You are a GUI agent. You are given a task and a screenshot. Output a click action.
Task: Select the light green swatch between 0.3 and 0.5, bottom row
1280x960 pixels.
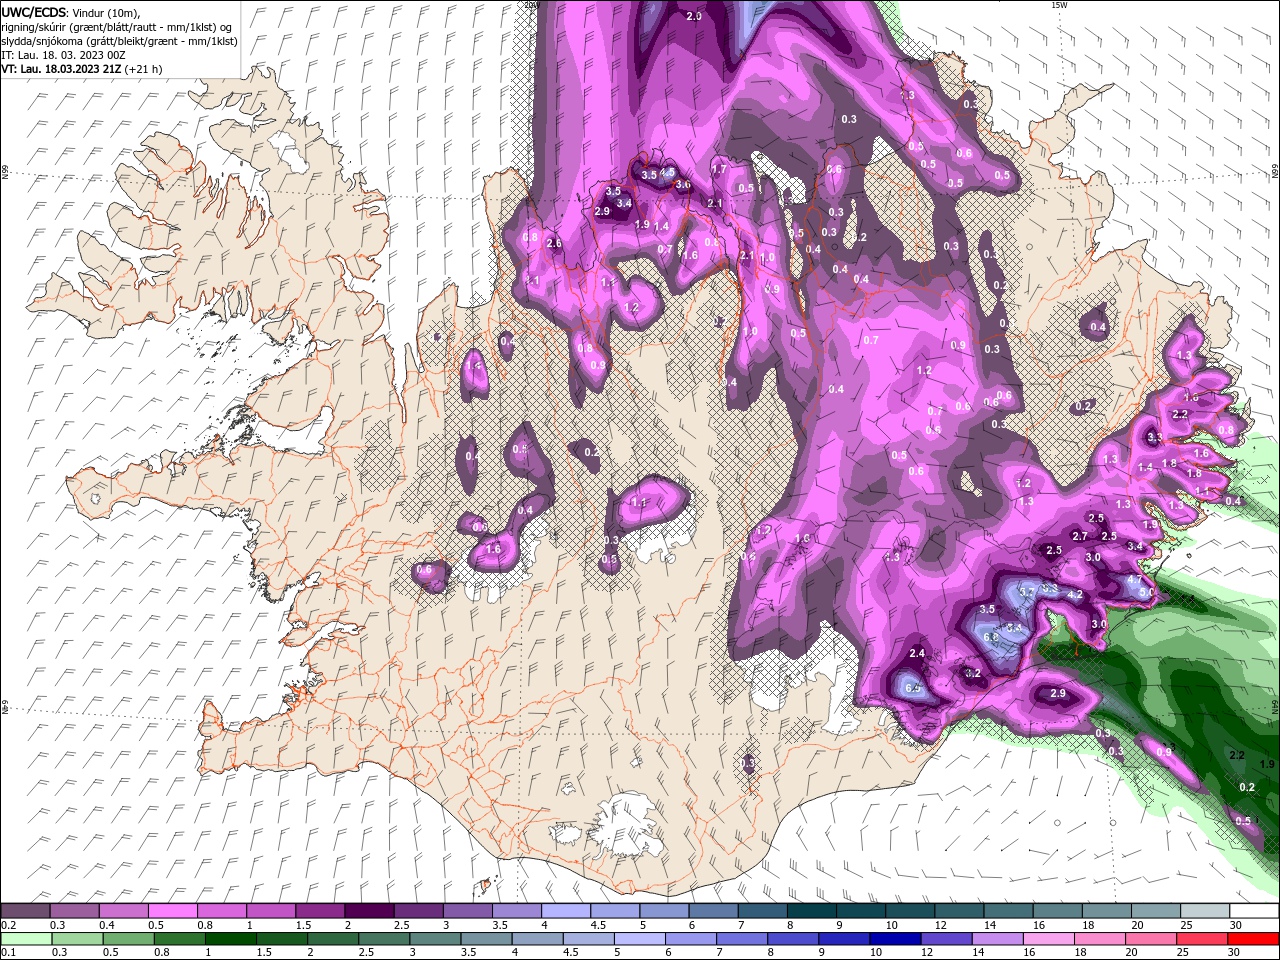pyautogui.click(x=77, y=939)
